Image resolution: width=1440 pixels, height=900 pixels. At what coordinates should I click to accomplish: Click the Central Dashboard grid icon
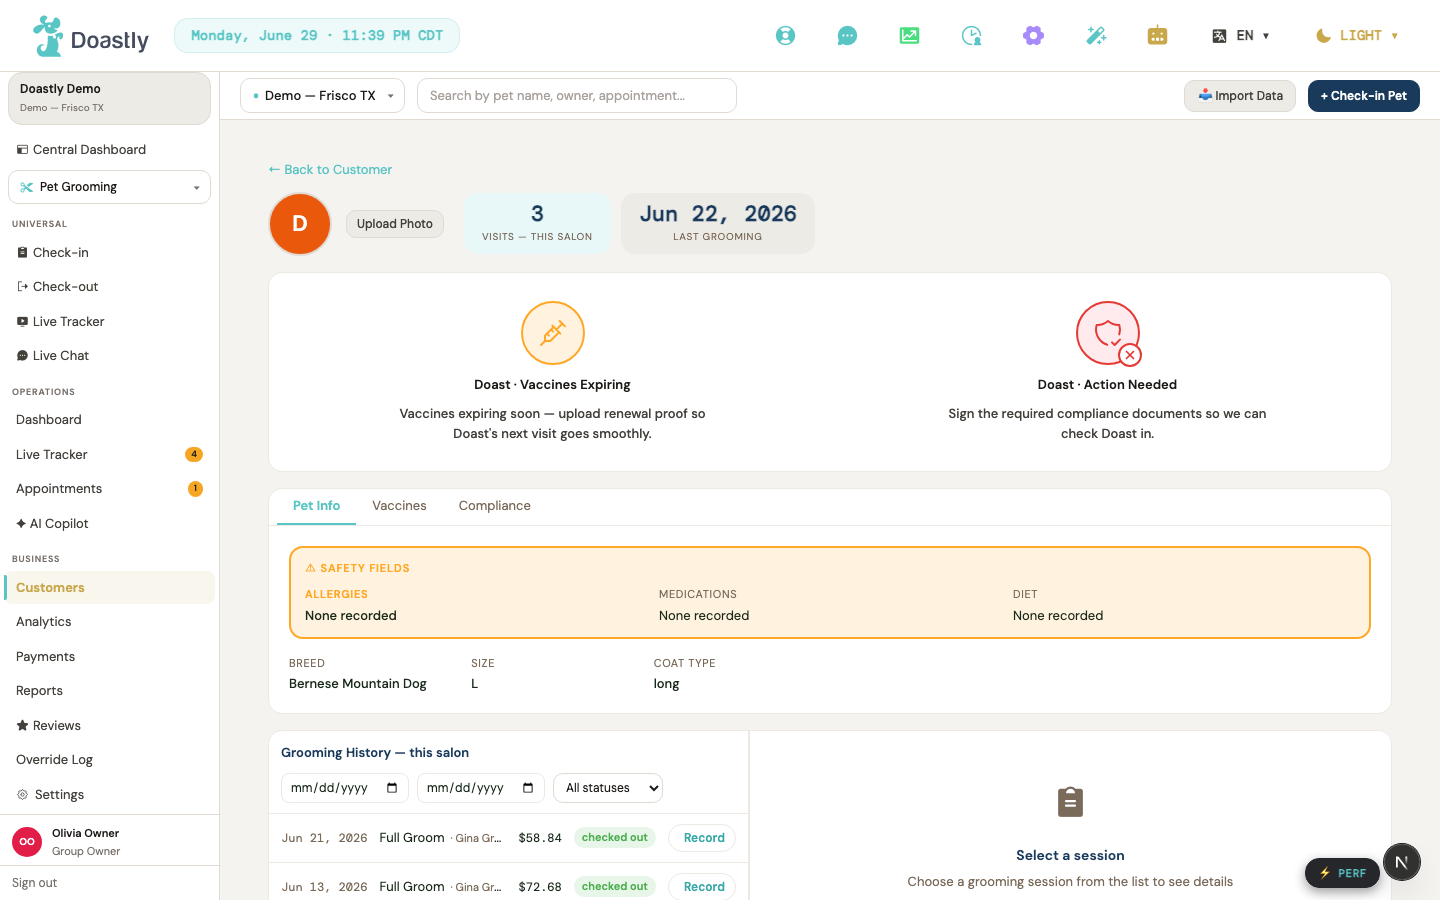click(22, 150)
